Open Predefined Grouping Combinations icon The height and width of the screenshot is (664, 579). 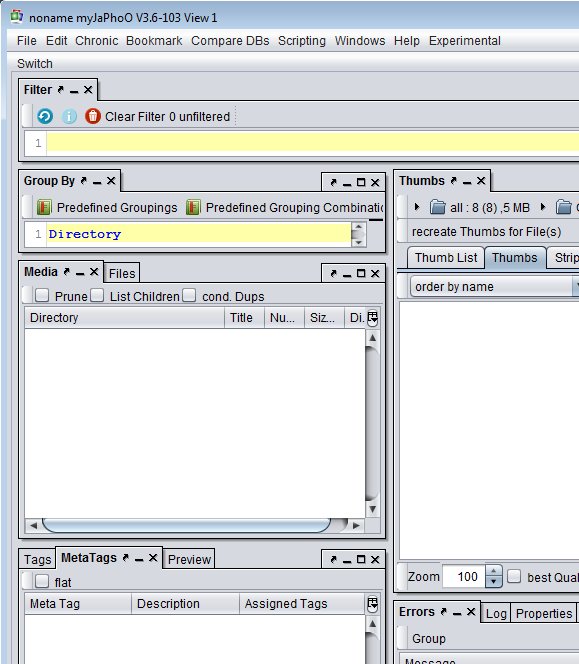point(193,208)
